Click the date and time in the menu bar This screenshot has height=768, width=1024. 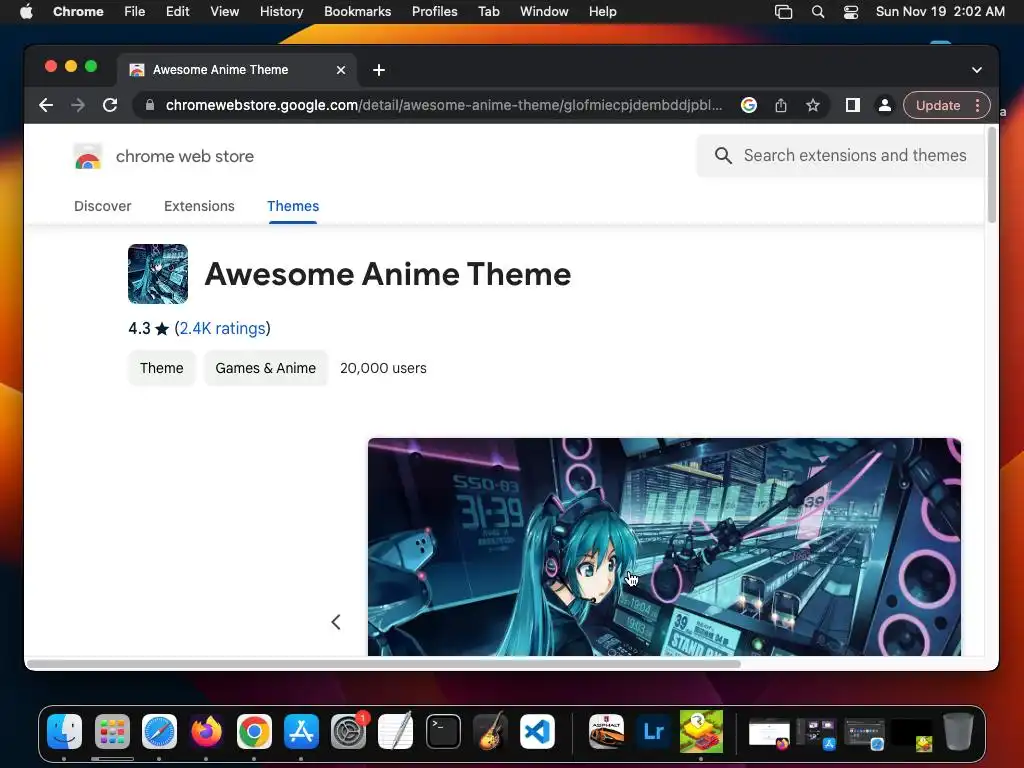coord(940,12)
